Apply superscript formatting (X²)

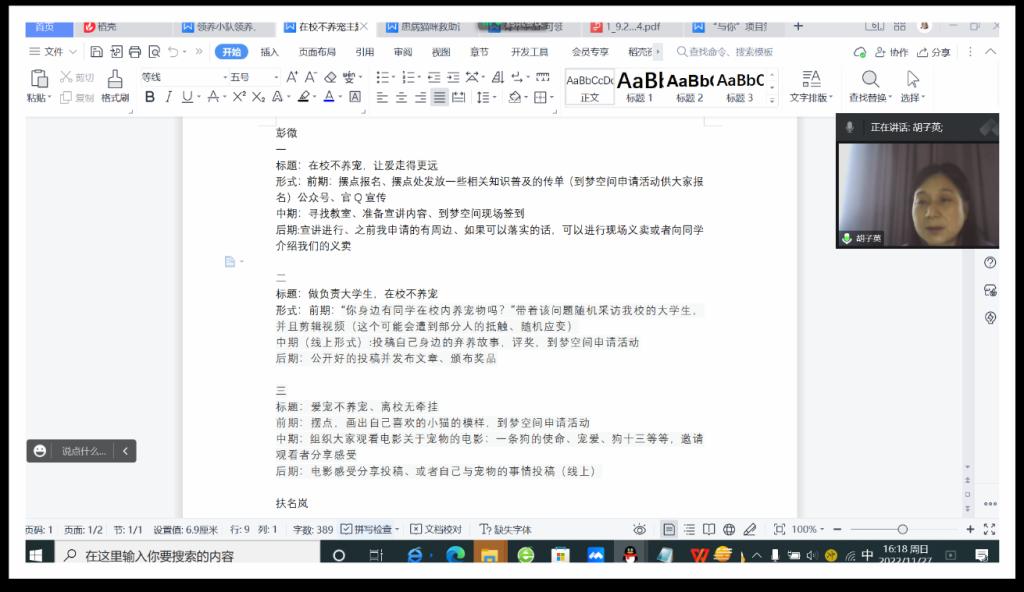click(x=239, y=97)
